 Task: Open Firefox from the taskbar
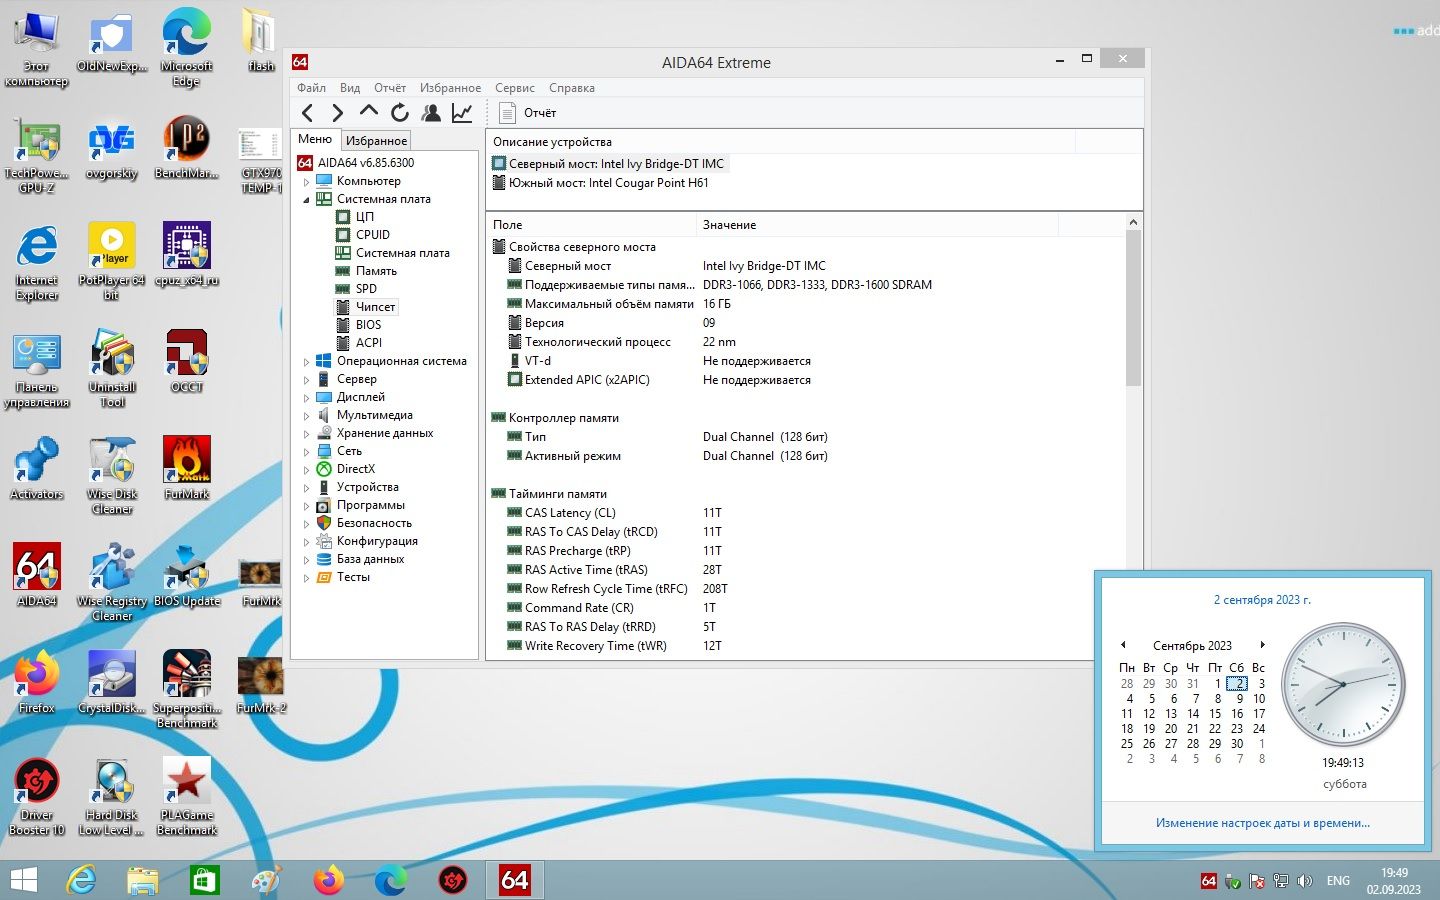[329, 880]
